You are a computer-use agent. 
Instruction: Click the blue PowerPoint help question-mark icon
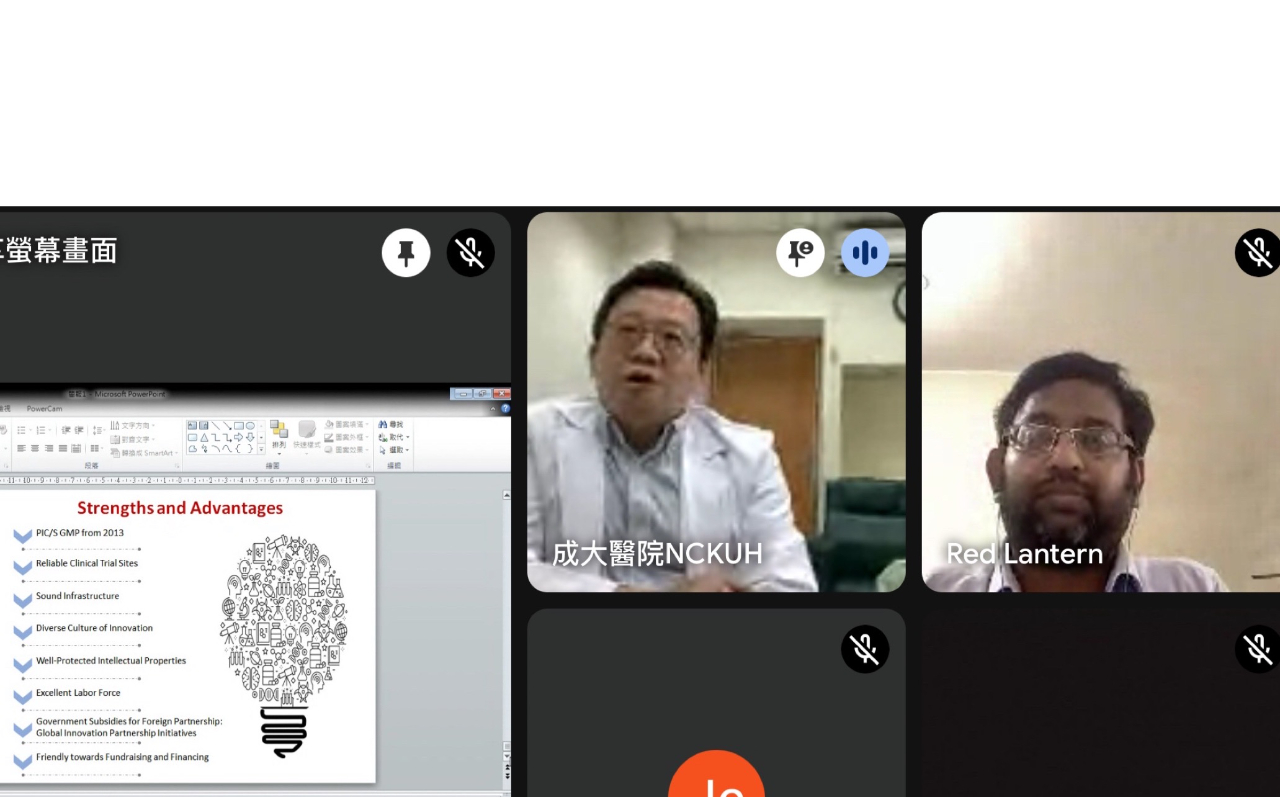pos(505,408)
